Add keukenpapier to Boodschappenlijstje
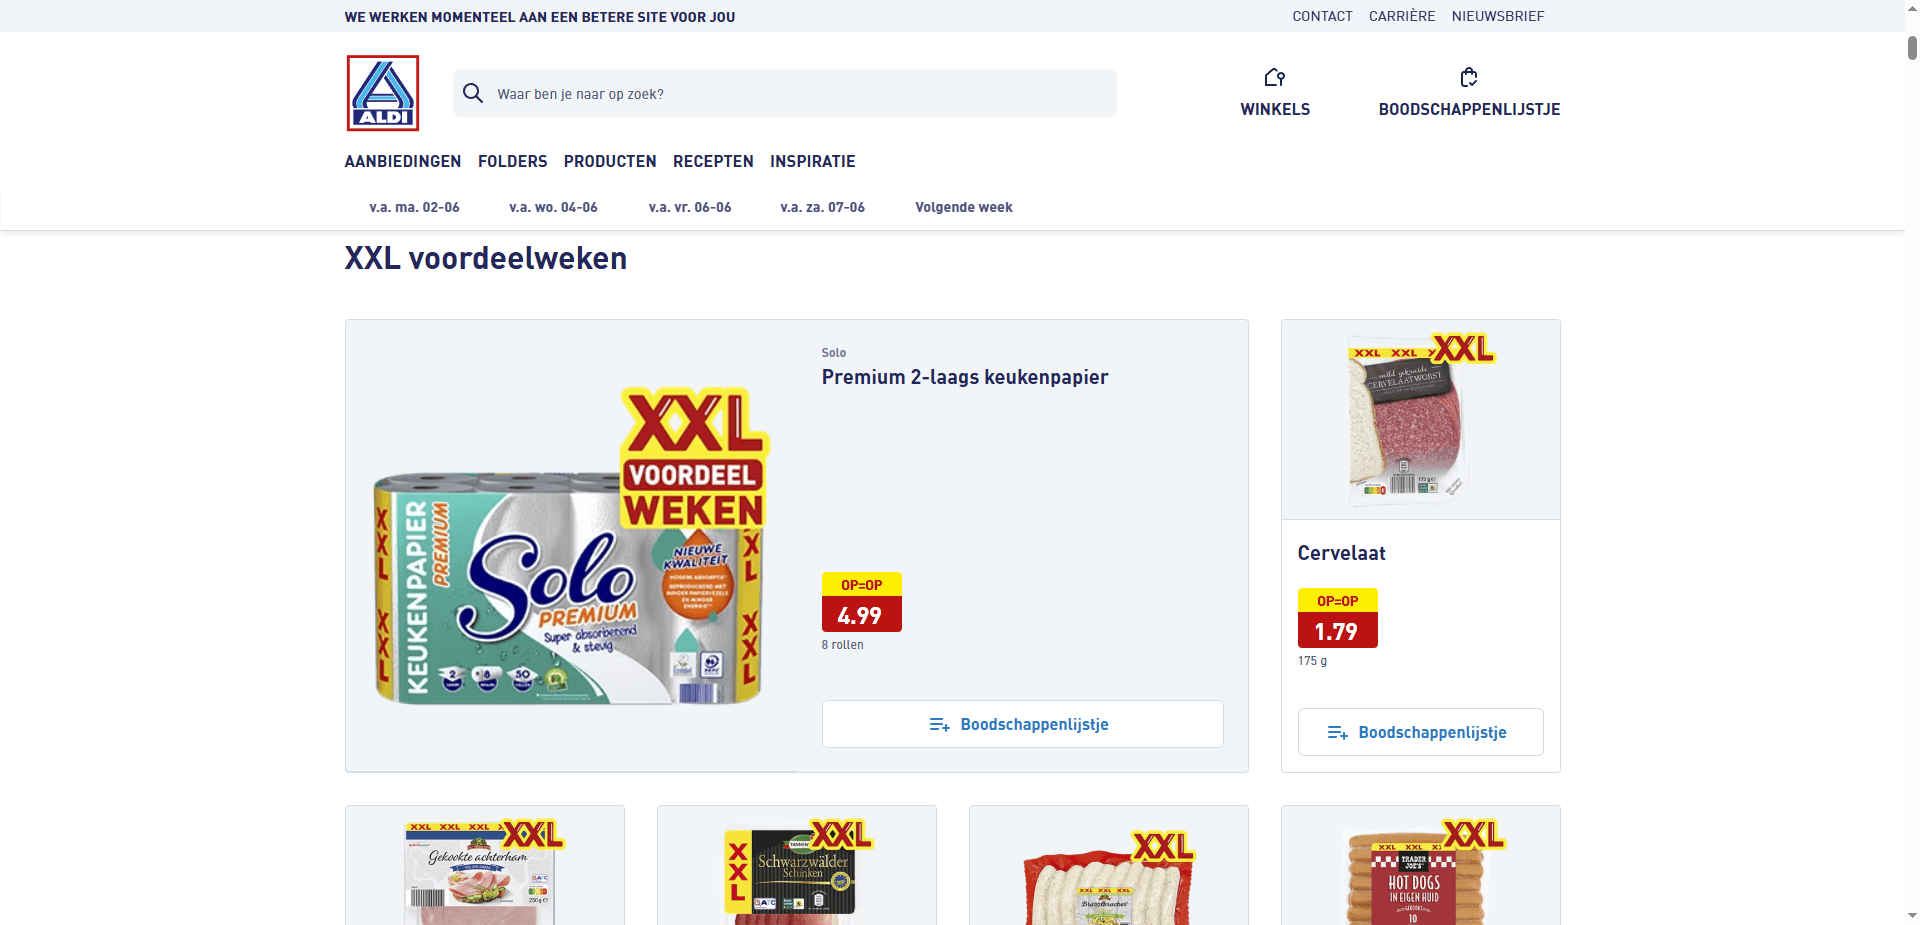 (1022, 724)
